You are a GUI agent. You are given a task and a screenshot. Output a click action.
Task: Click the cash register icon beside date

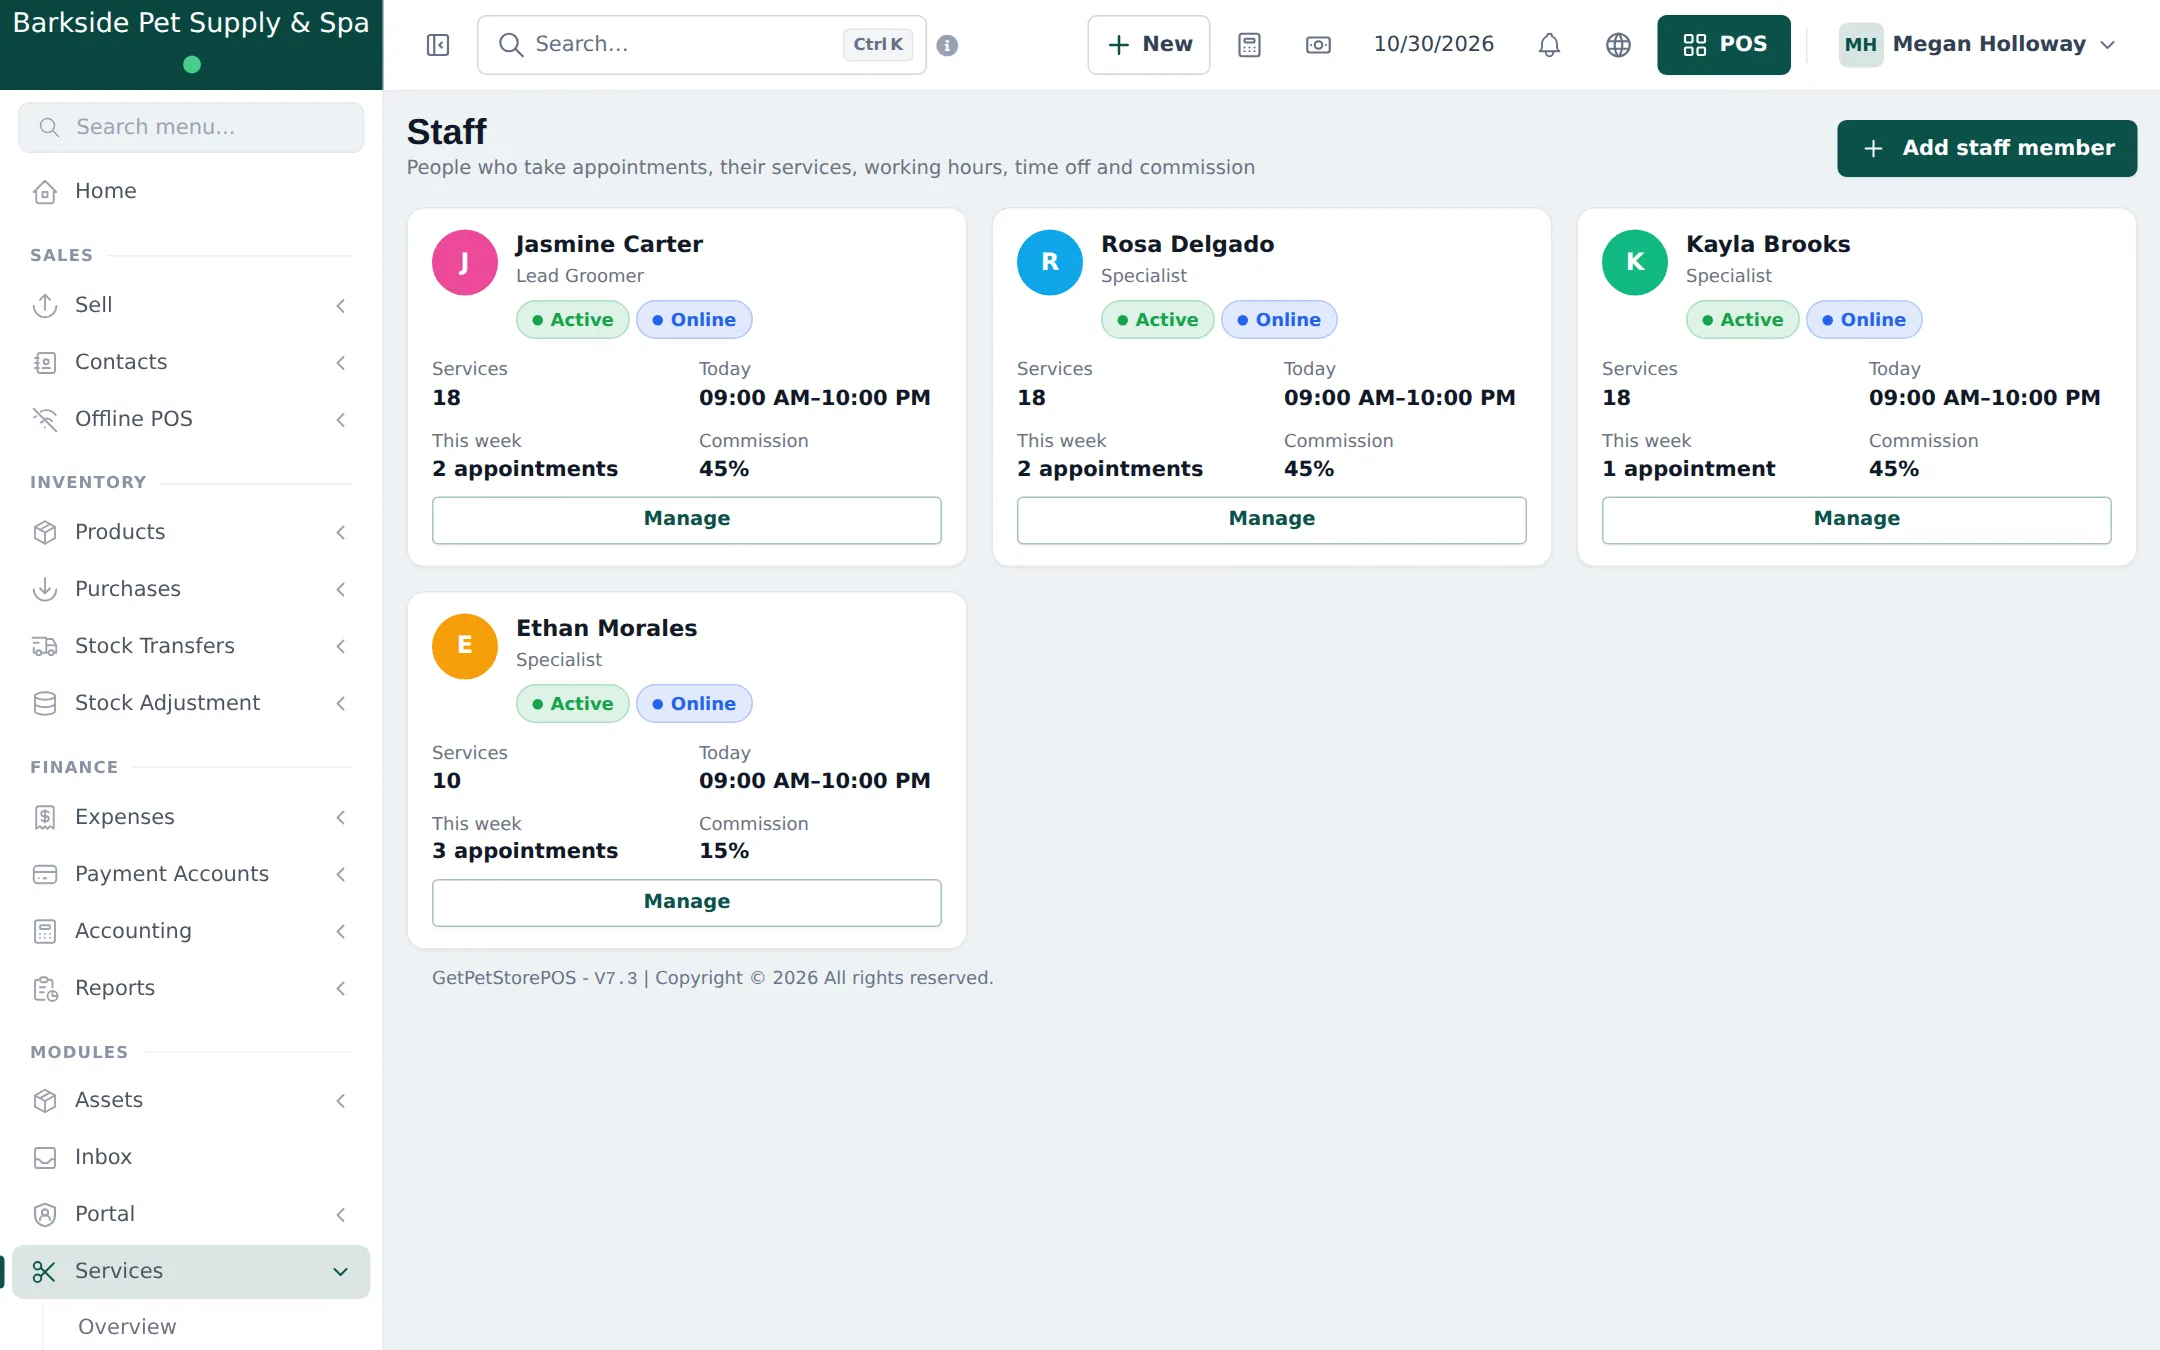(1318, 45)
